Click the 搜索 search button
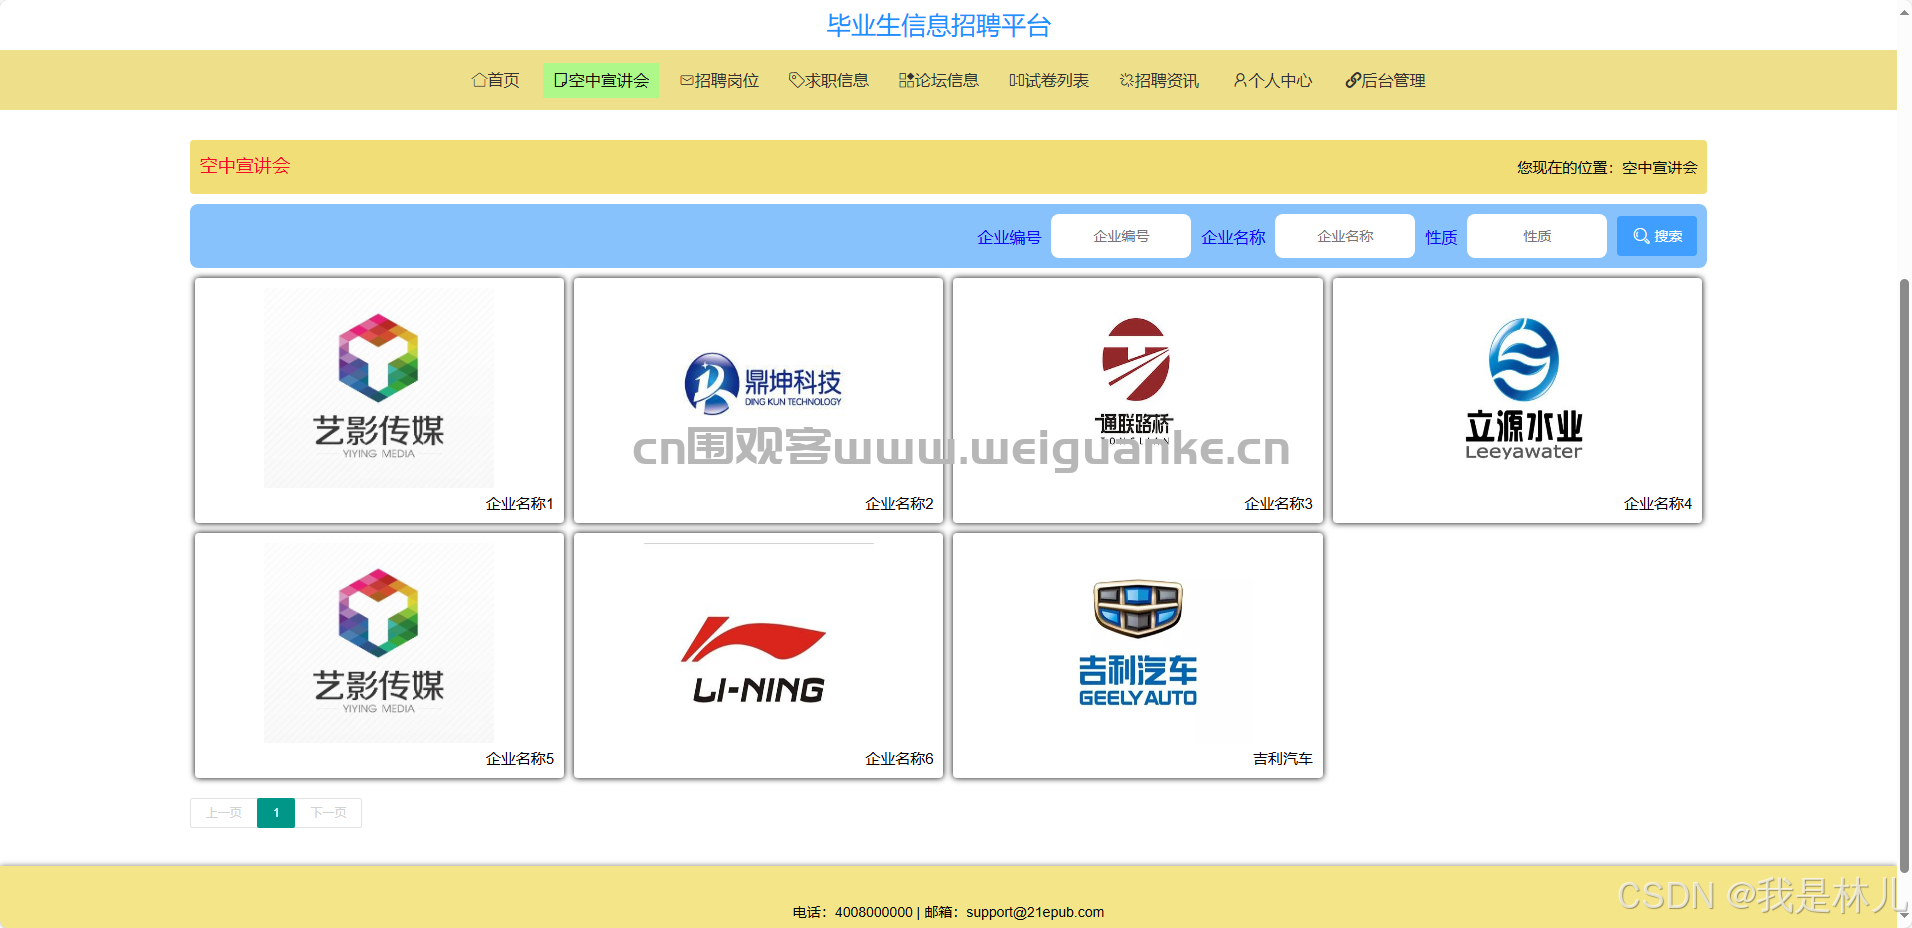Viewport: 1912px width, 928px height. click(x=1657, y=236)
